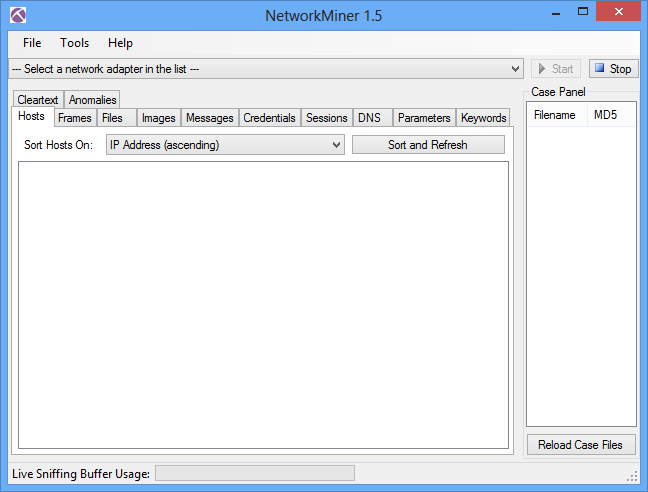Click the Reload Case Files button
The height and width of the screenshot is (492, 648).
(x=580, y=445)
